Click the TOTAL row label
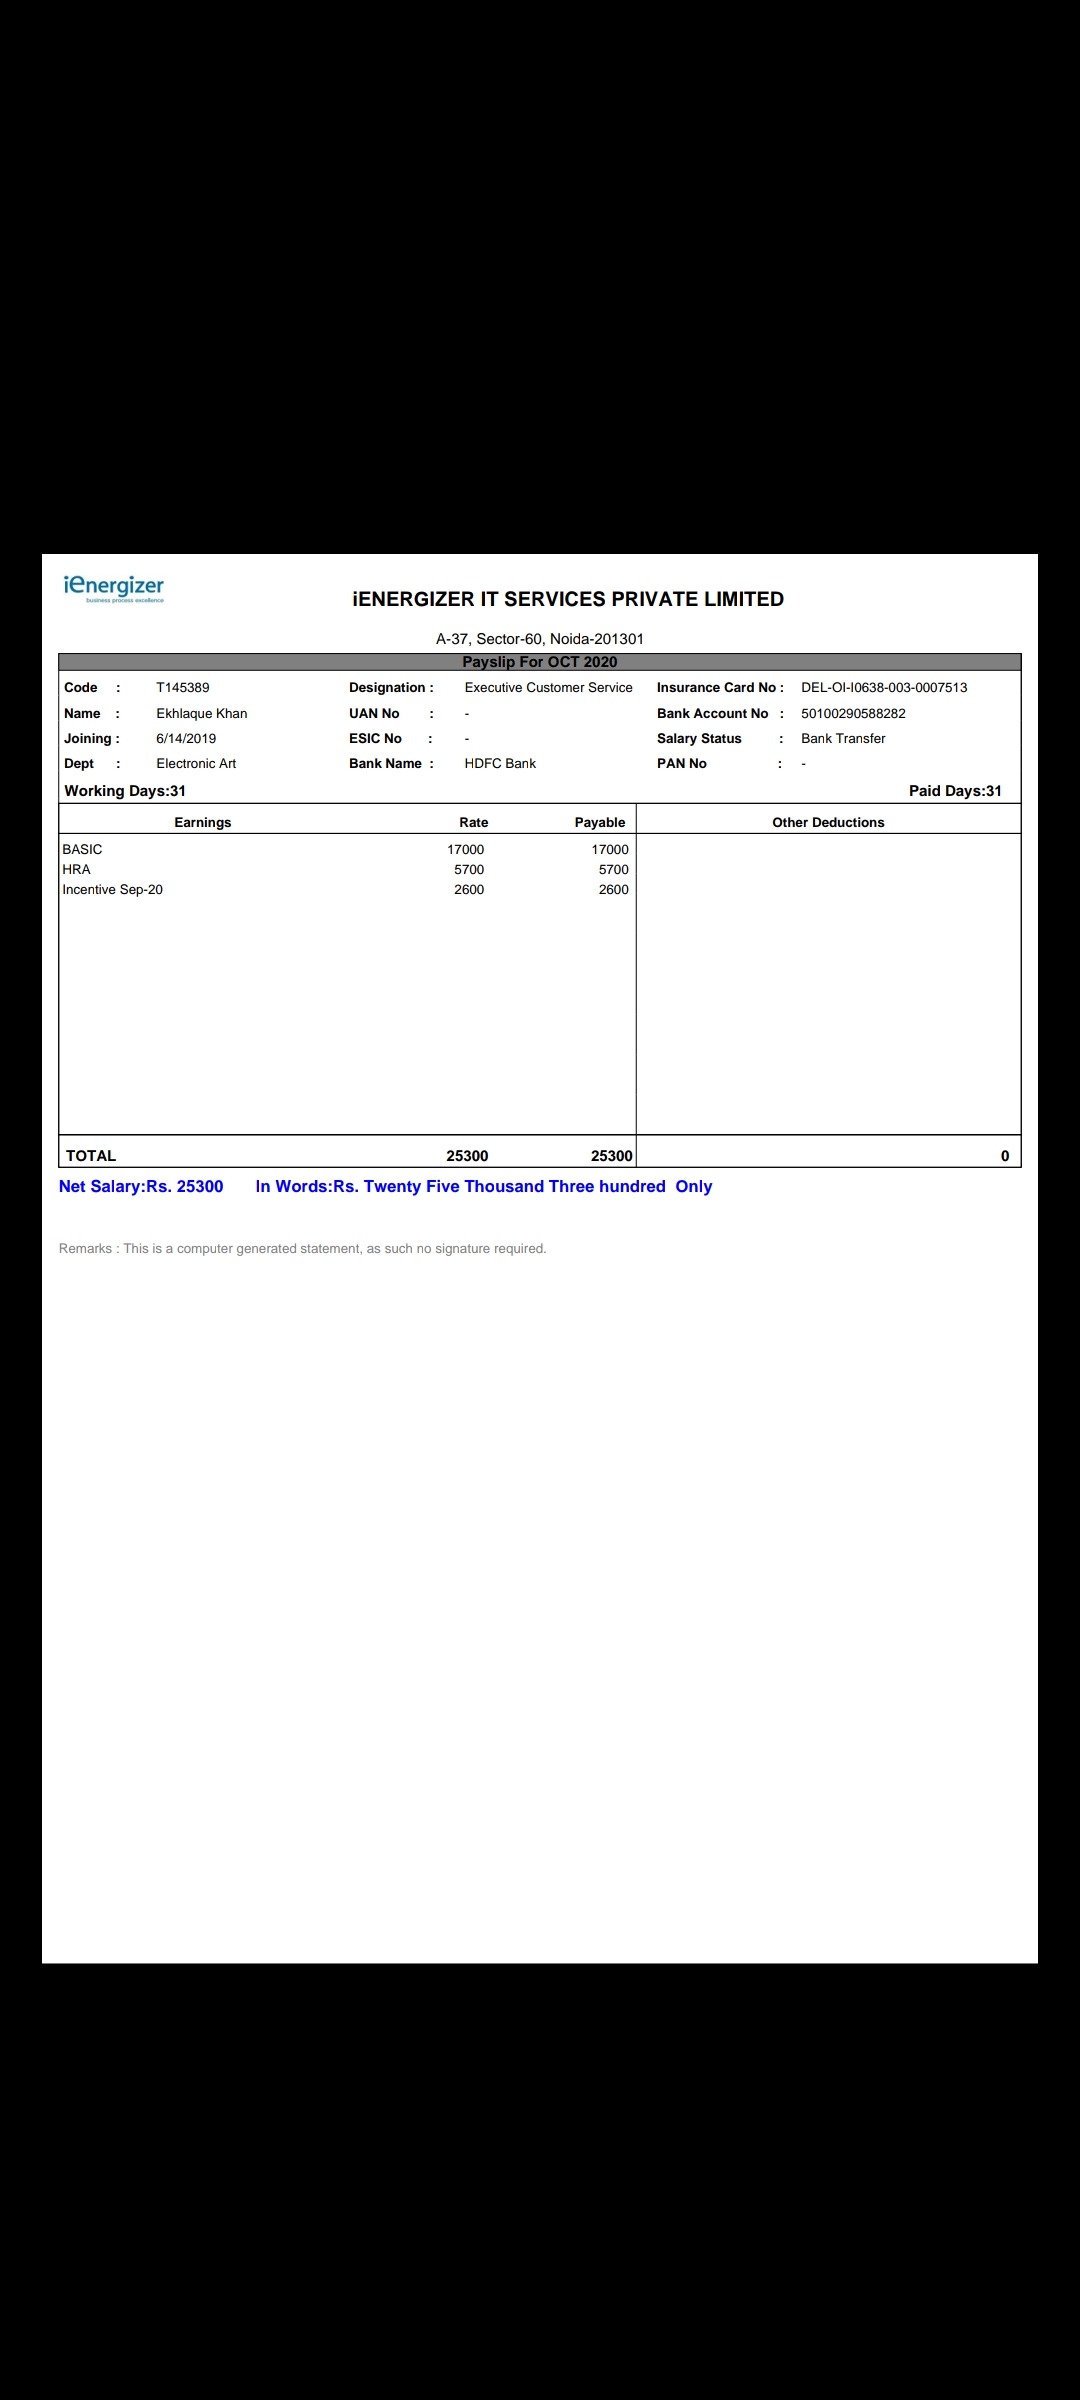The height and width of the screenshot is (2400, 1080). pos(91,1156)
